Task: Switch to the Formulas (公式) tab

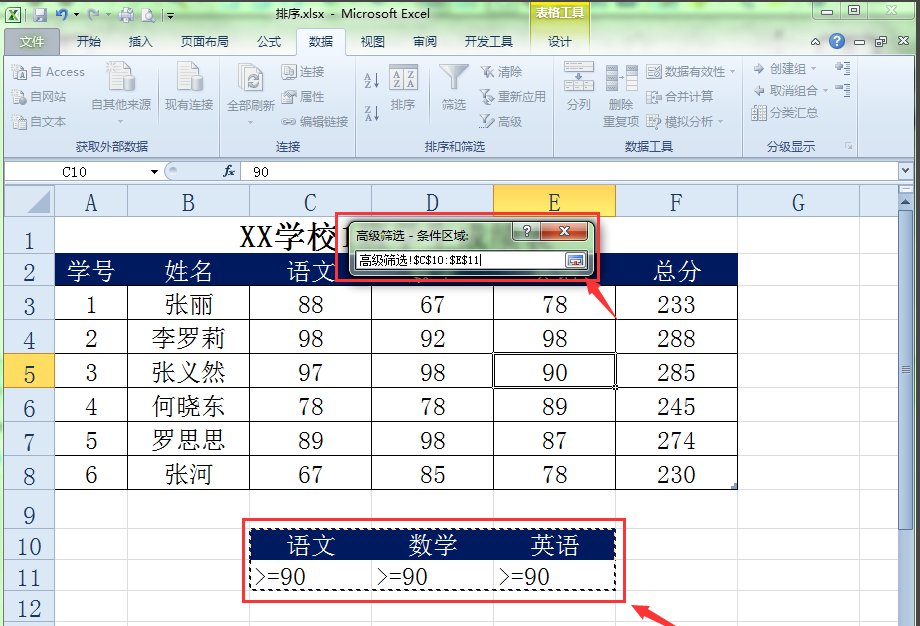Action: pyautogui.click(x=269, y=42)
